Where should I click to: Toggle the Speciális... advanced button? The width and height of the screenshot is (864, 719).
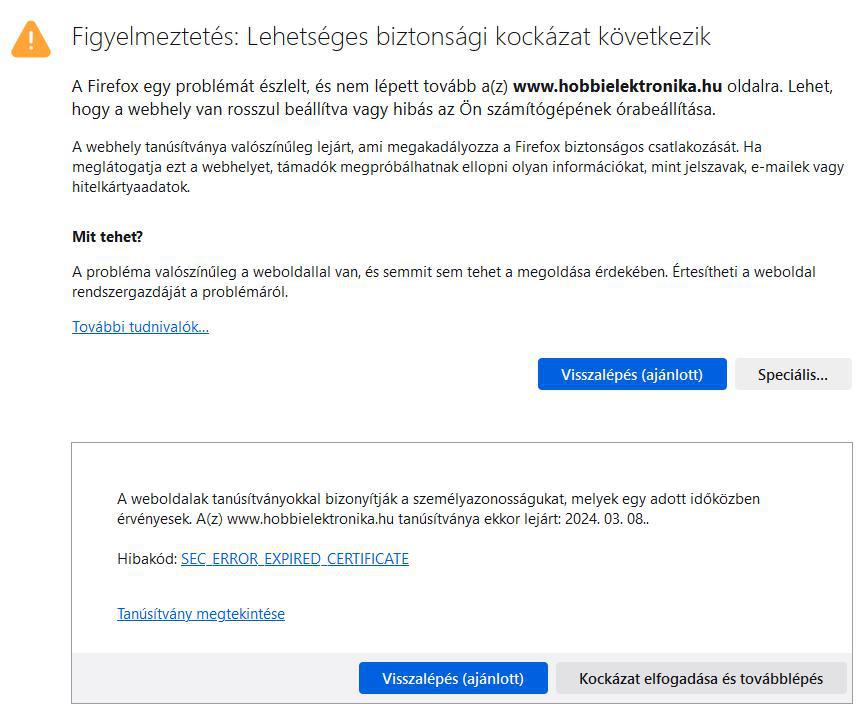point(792,375)
